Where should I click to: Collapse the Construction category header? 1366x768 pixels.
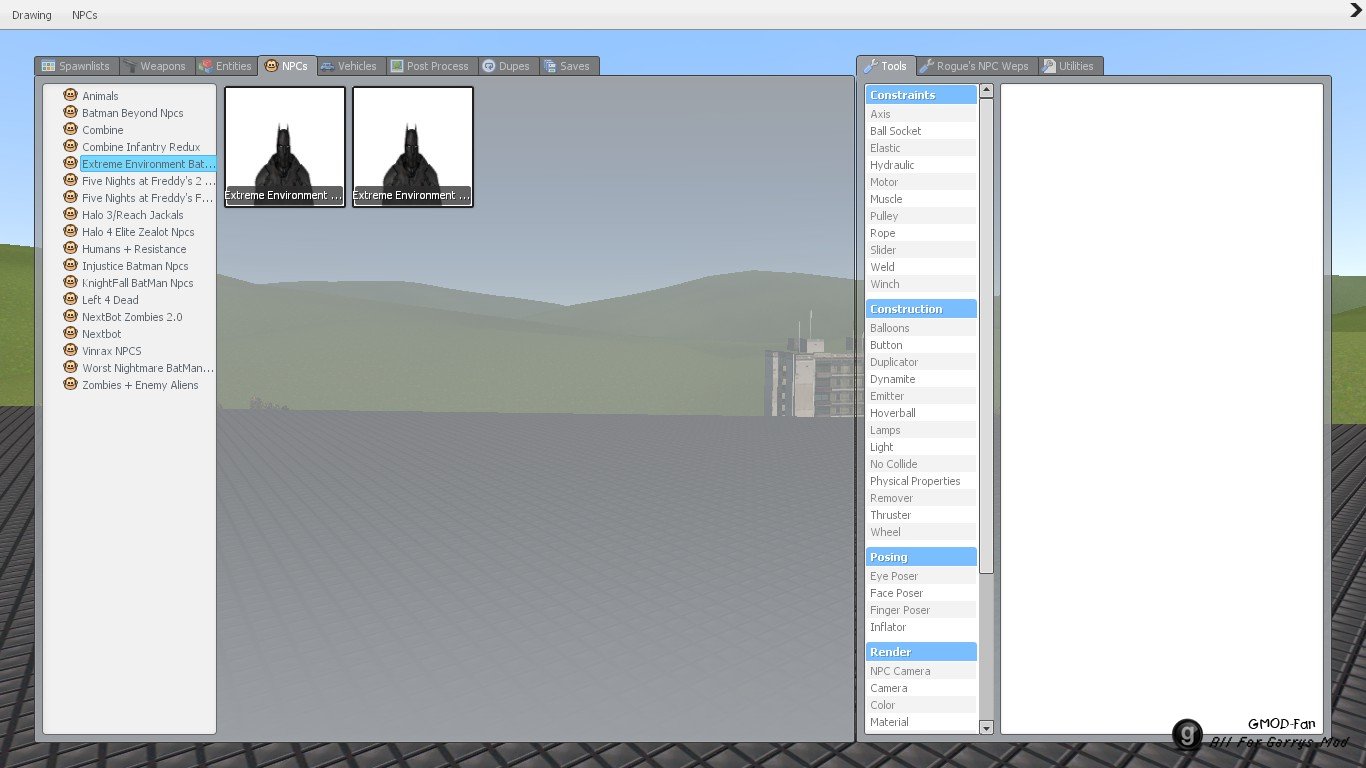(x=921, y=309)
